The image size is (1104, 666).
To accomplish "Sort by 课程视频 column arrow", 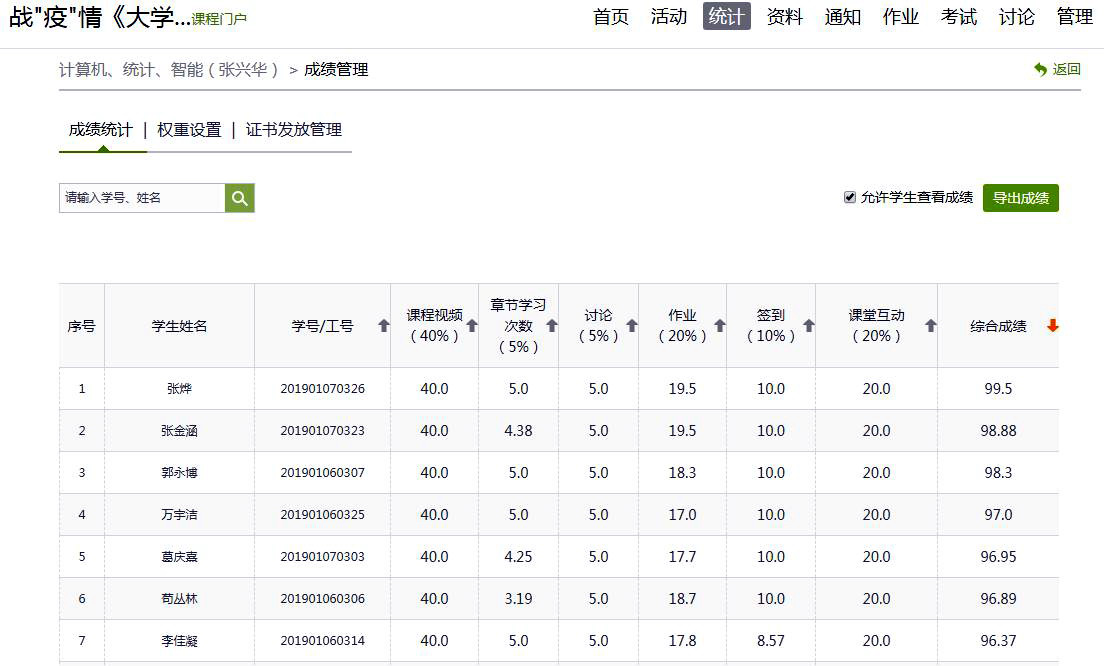I will (x=472, y=326).
